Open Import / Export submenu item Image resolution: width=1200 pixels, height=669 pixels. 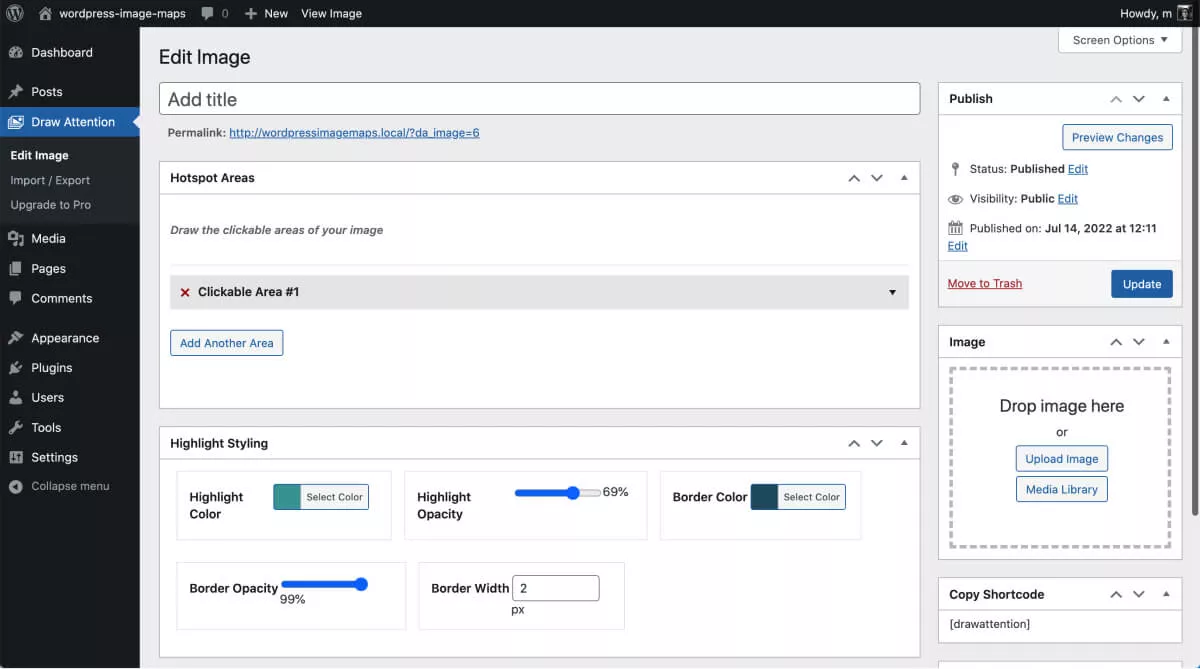(50, 180)
